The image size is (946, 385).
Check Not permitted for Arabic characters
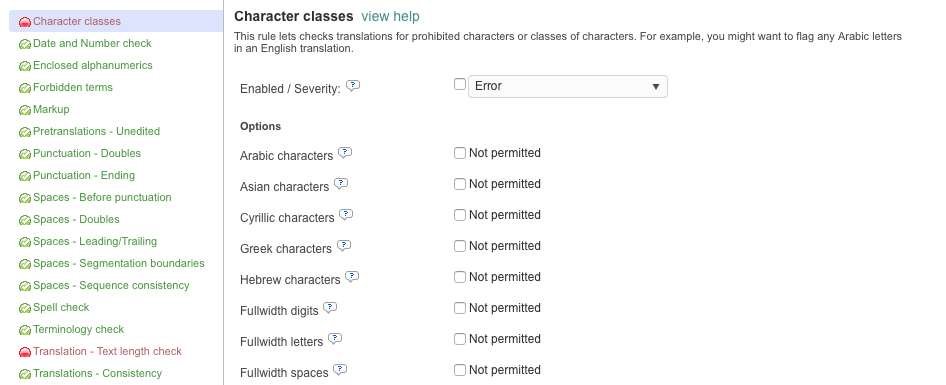[x=460, y=153]
